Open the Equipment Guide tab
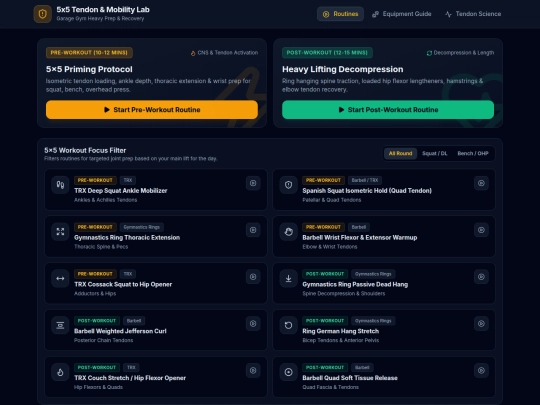The width and height of the screenshot is (540, 405). coord(402,14)
